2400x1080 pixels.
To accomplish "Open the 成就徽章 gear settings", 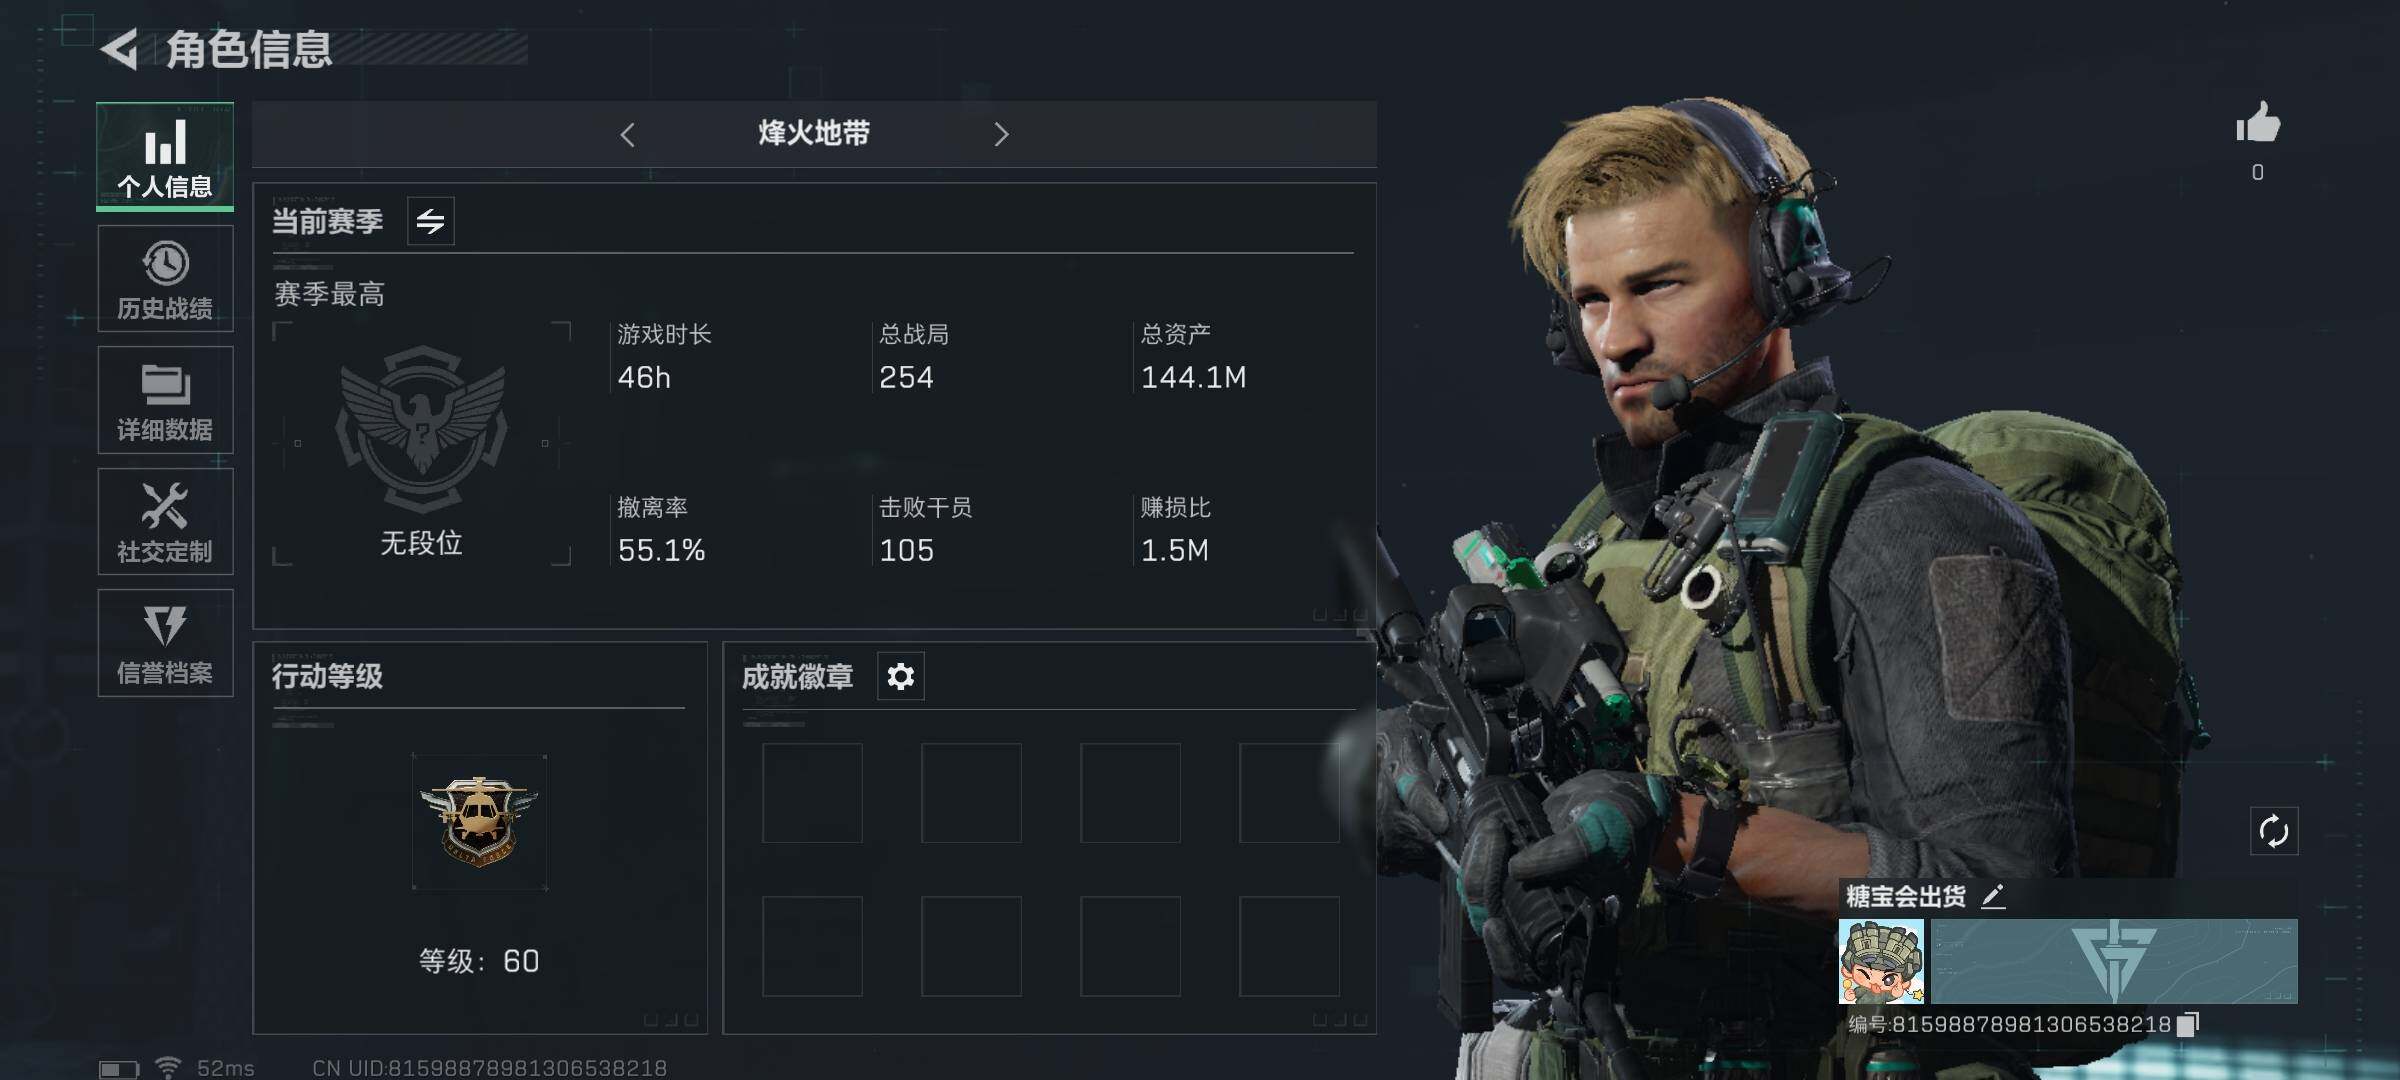I will coord(901,677).
